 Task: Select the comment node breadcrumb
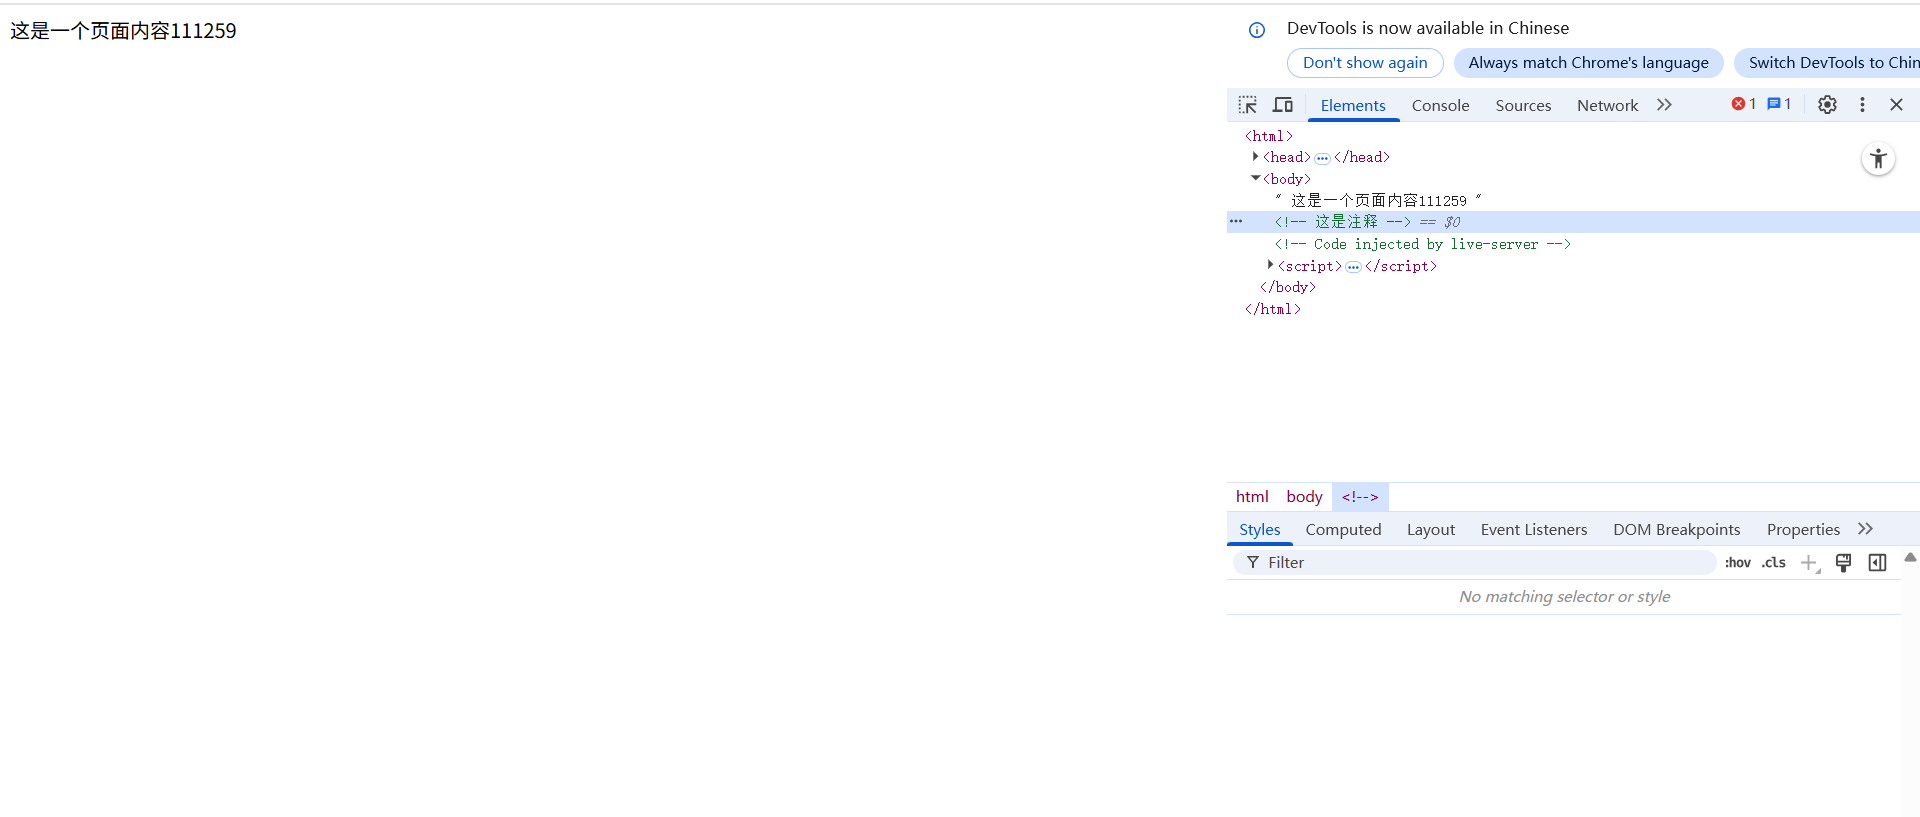(x=1360, y=497)
